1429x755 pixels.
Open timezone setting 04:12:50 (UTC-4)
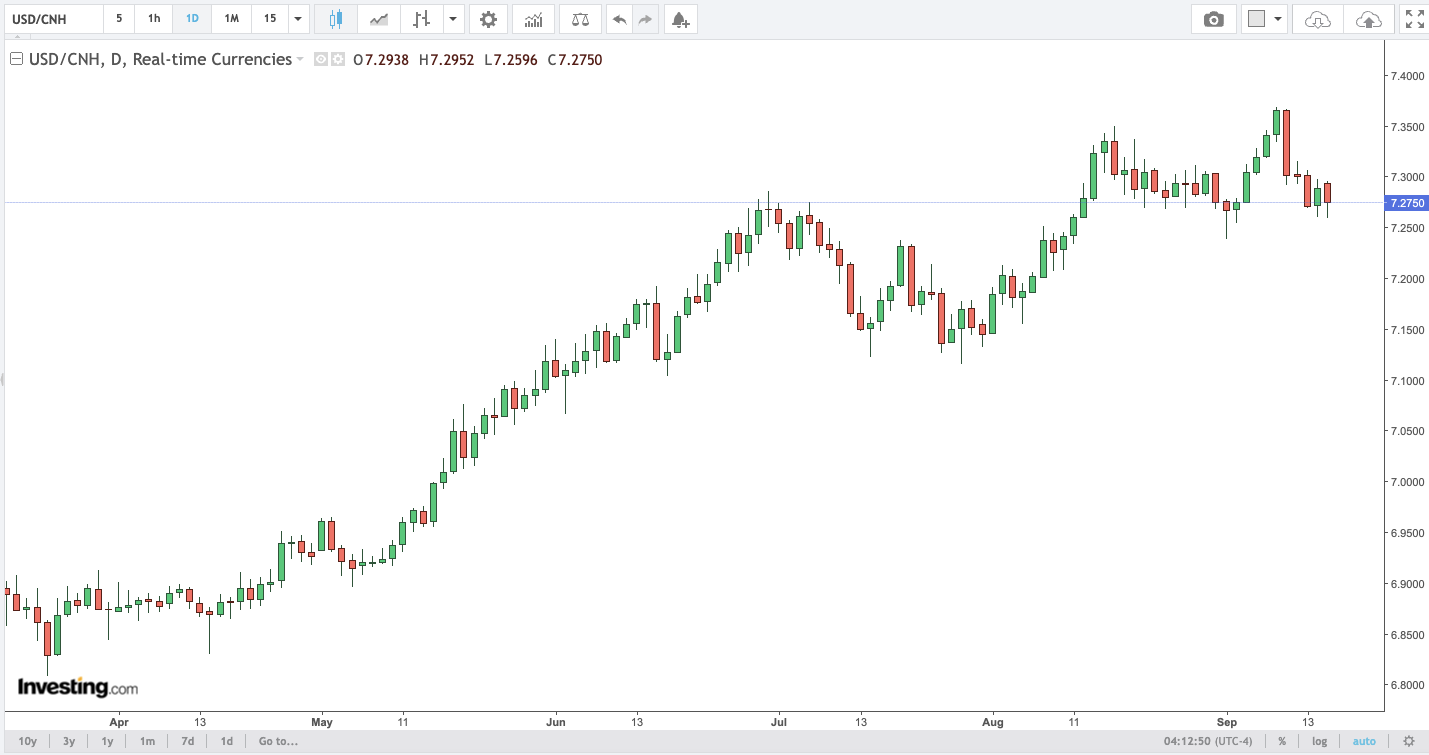(x=1207, y=741)
